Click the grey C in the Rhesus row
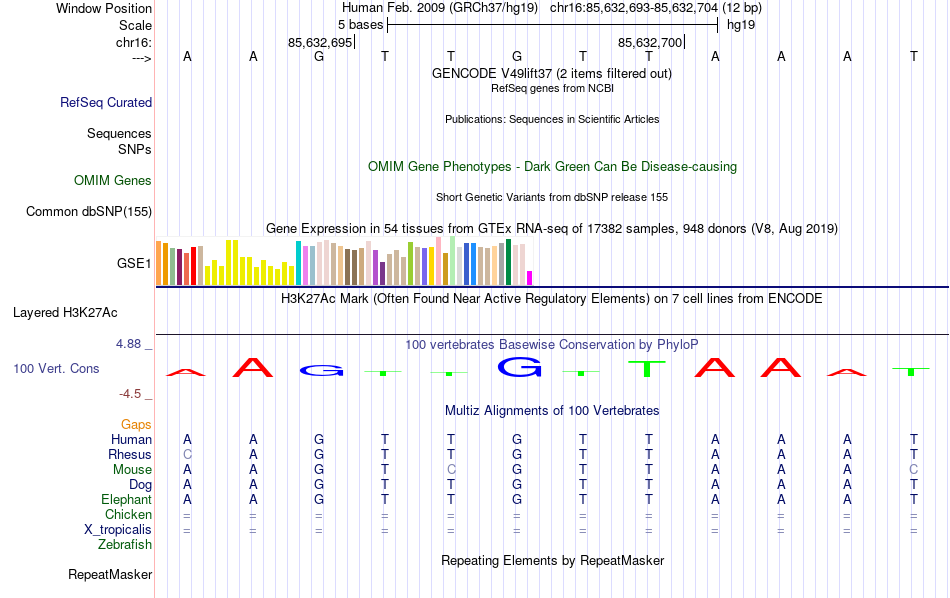 (x=187, y=454)
